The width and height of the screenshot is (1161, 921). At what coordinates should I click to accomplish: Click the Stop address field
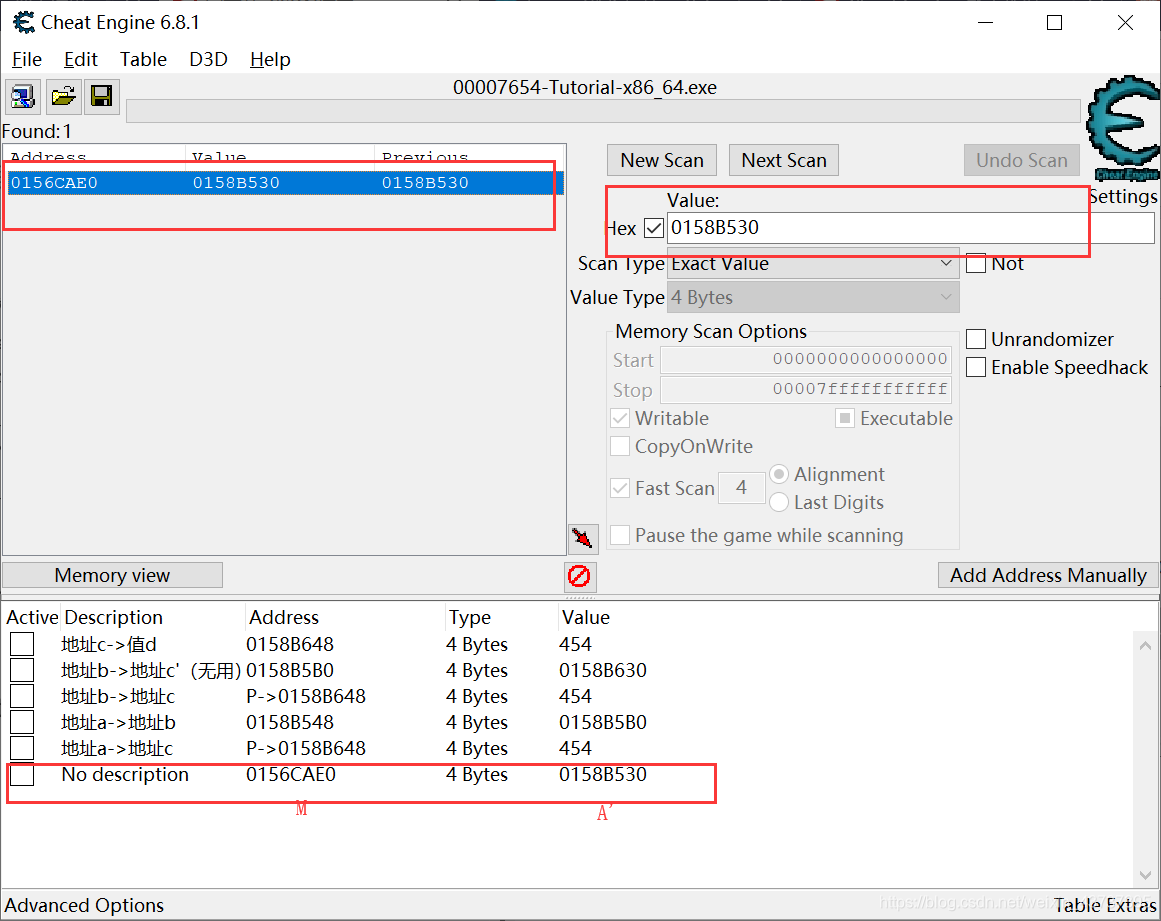point(806,389)
